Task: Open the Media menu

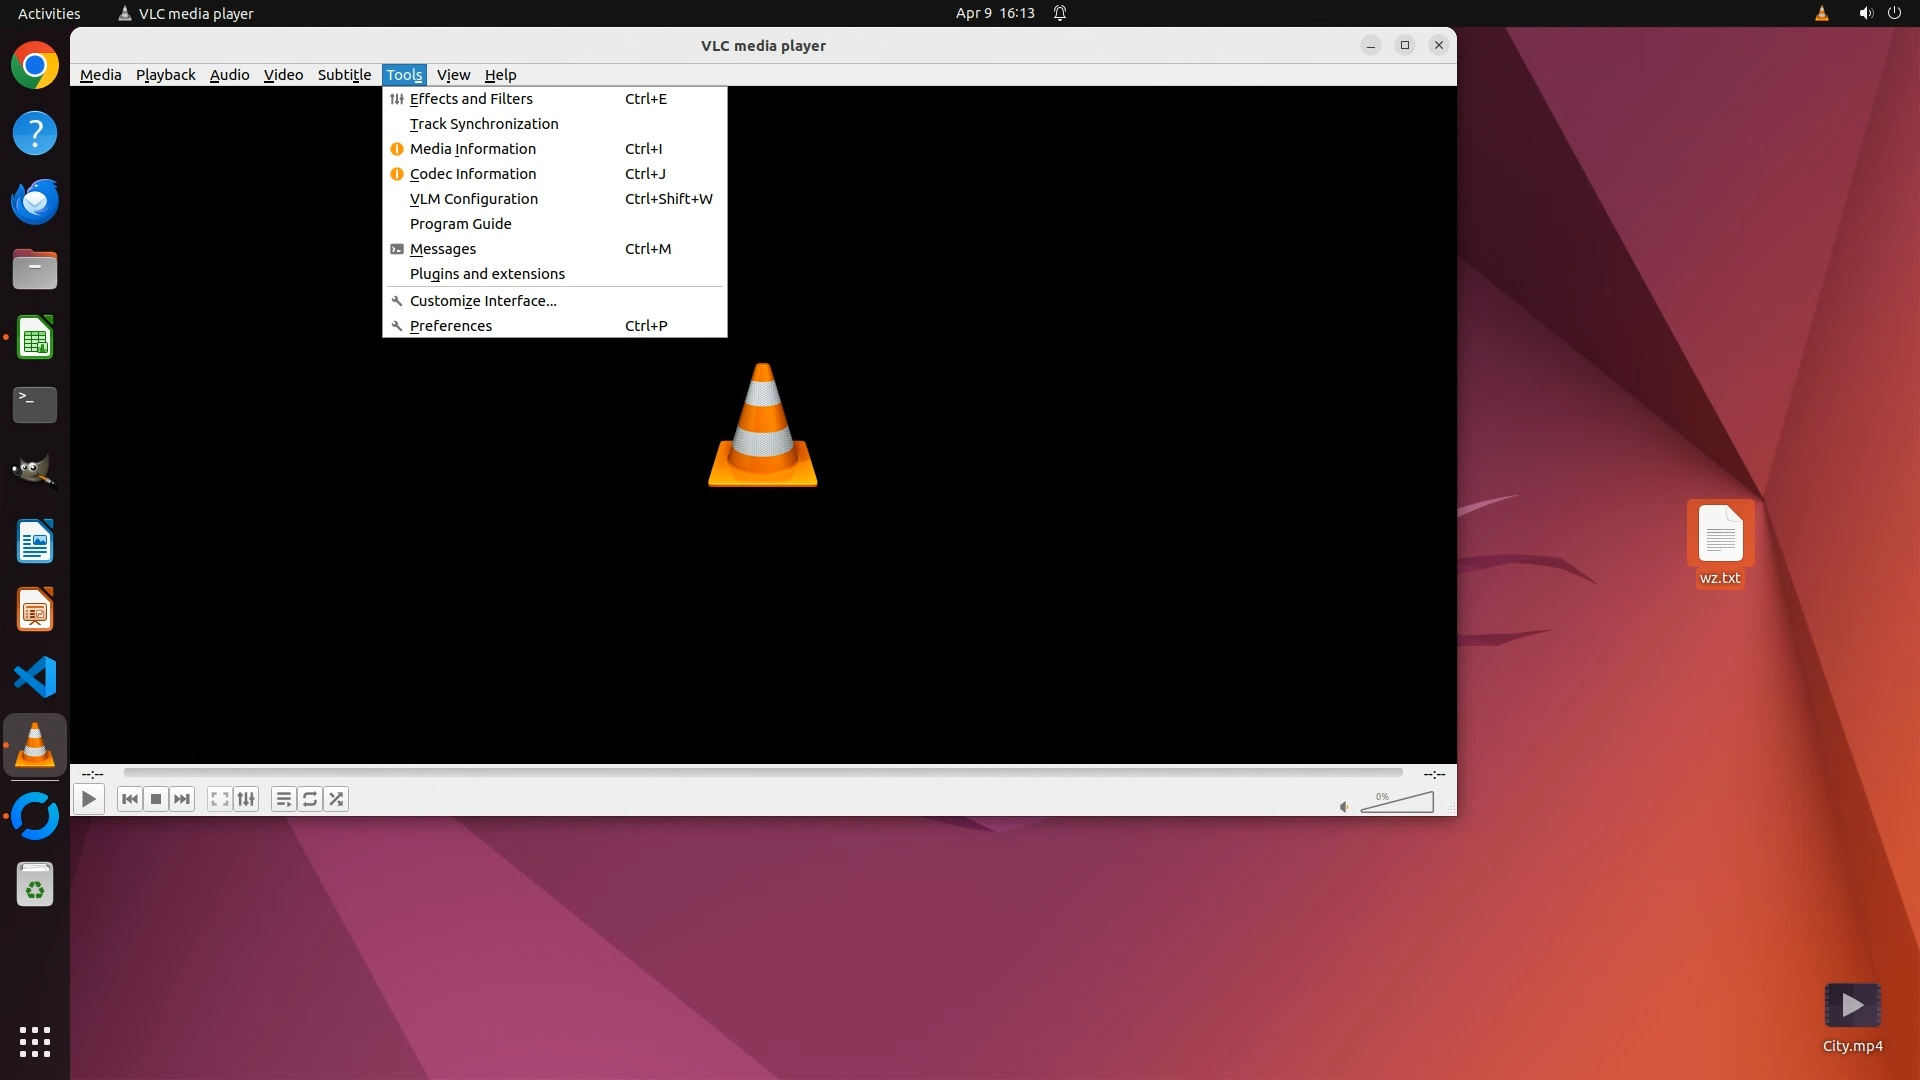Action: click(x=100, y=75)
